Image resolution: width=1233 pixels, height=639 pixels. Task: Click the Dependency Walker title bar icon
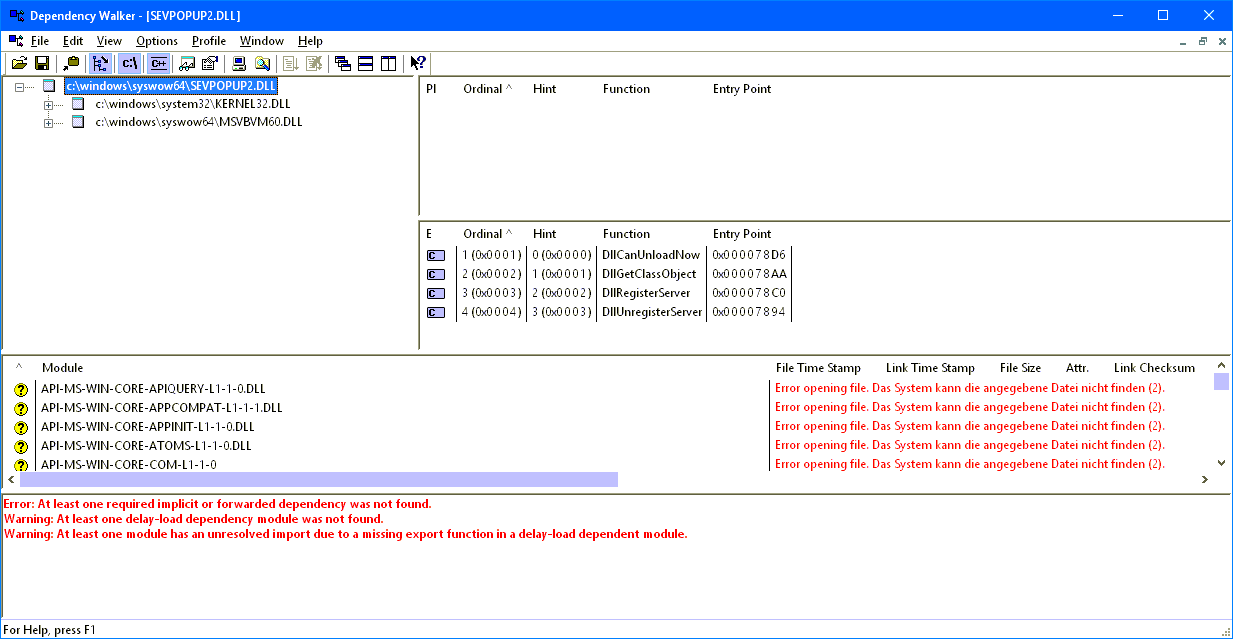tap(17, 15)
